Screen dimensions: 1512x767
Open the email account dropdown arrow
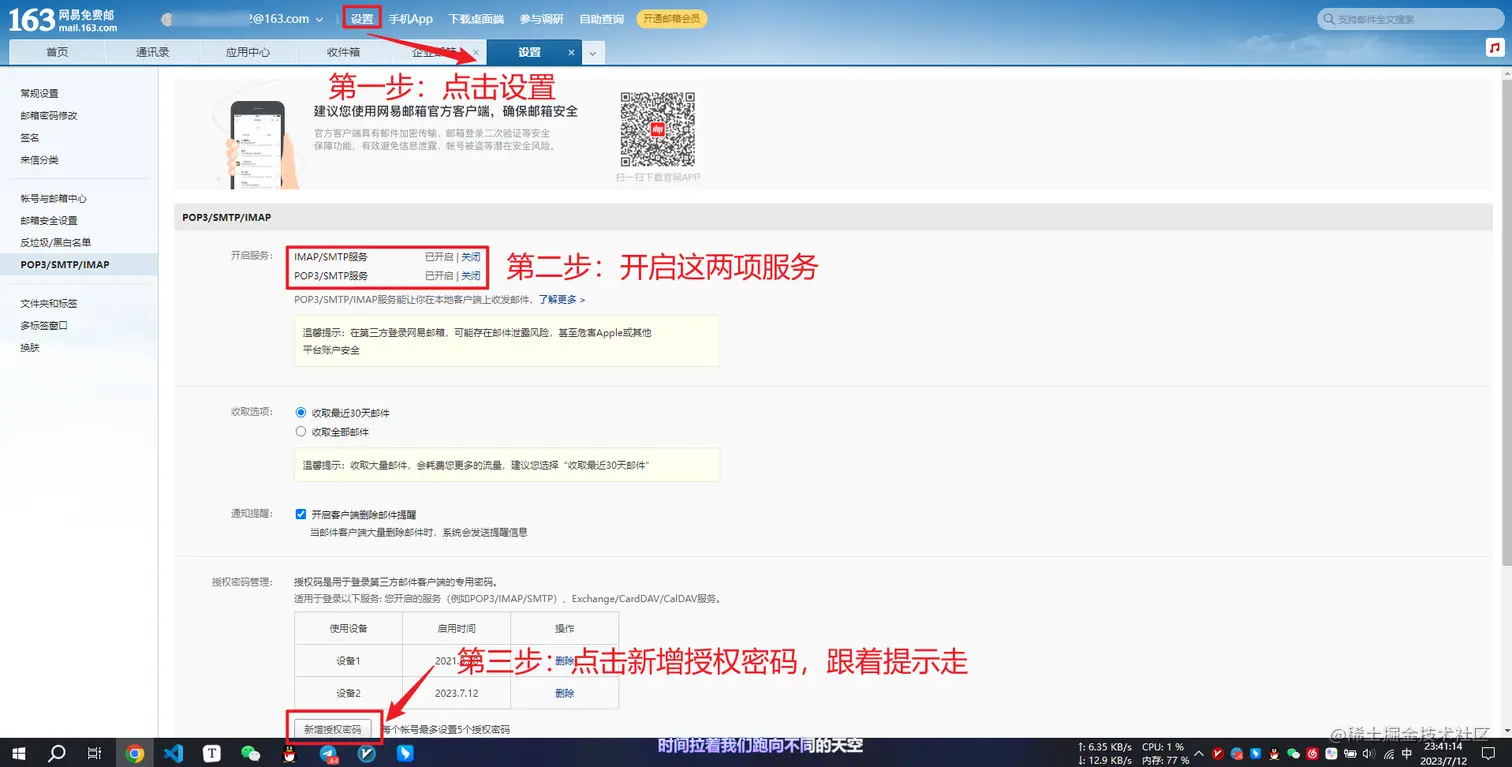(x=320, y=18)
